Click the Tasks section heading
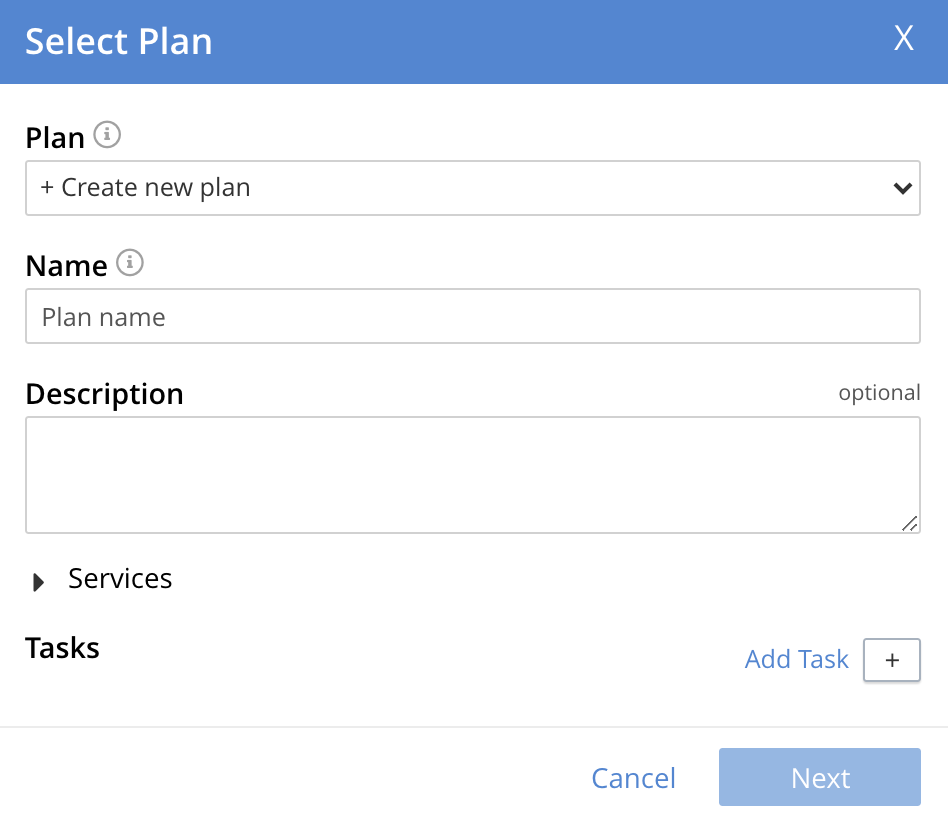 coord(62,648)
